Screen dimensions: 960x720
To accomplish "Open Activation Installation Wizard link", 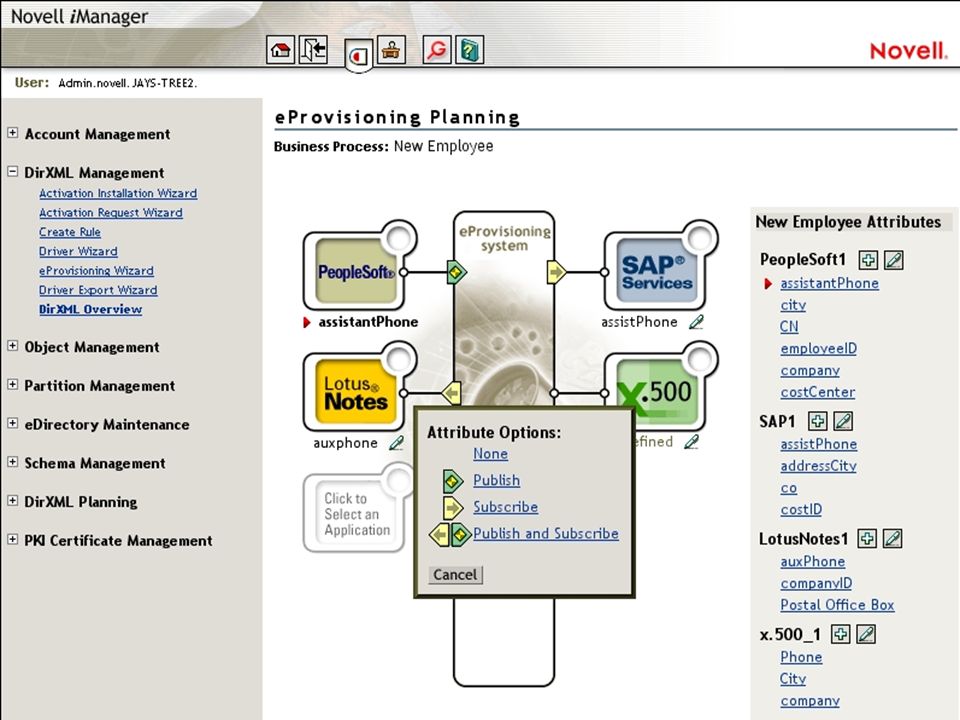I will pos(118,193).
